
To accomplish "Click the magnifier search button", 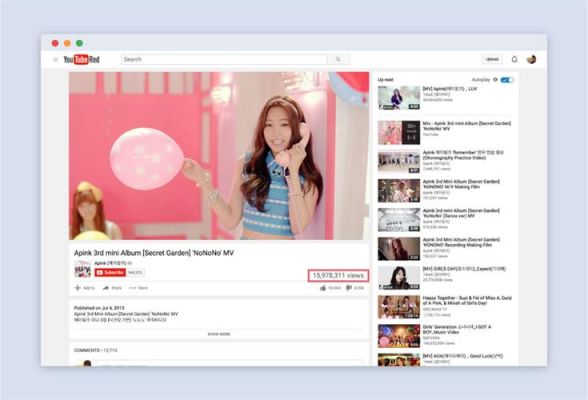I will [338, 59].
